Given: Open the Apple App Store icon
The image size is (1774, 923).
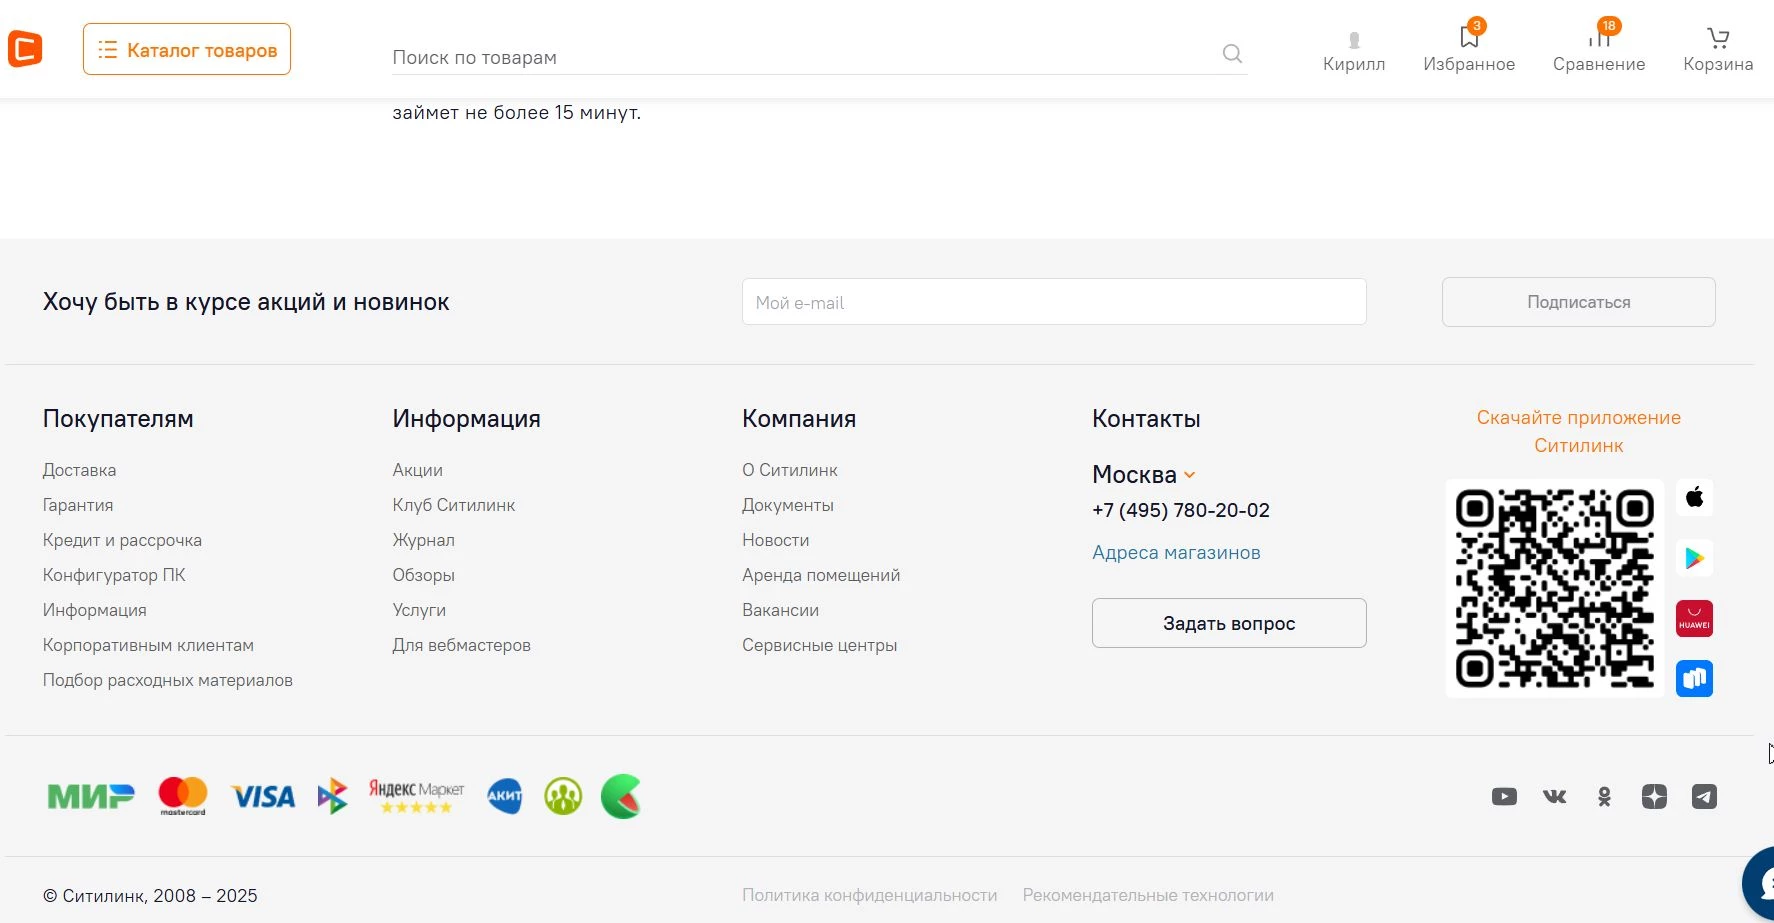Looking at the screenshot, I should coord(1694,497).
